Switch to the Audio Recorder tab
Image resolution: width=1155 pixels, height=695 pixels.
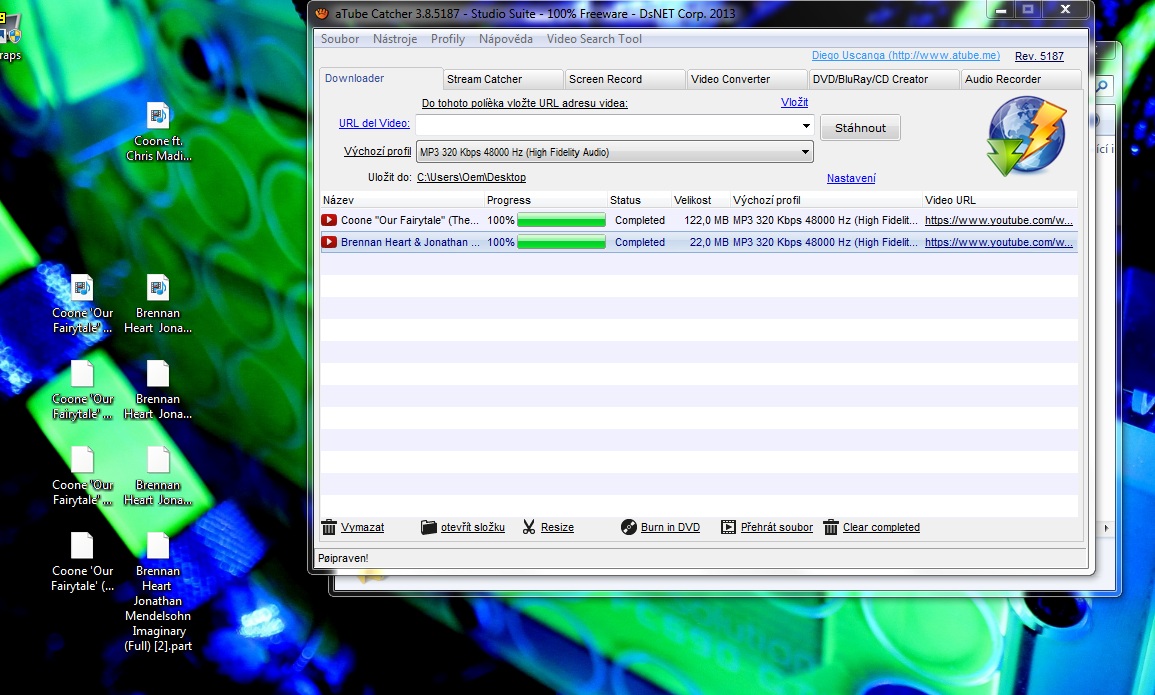coord(1021,80)
